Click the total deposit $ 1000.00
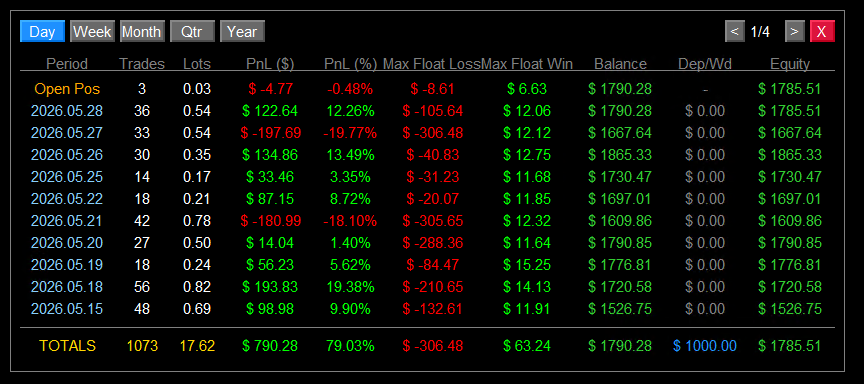864x384 pixels. [x=705, y=346]
